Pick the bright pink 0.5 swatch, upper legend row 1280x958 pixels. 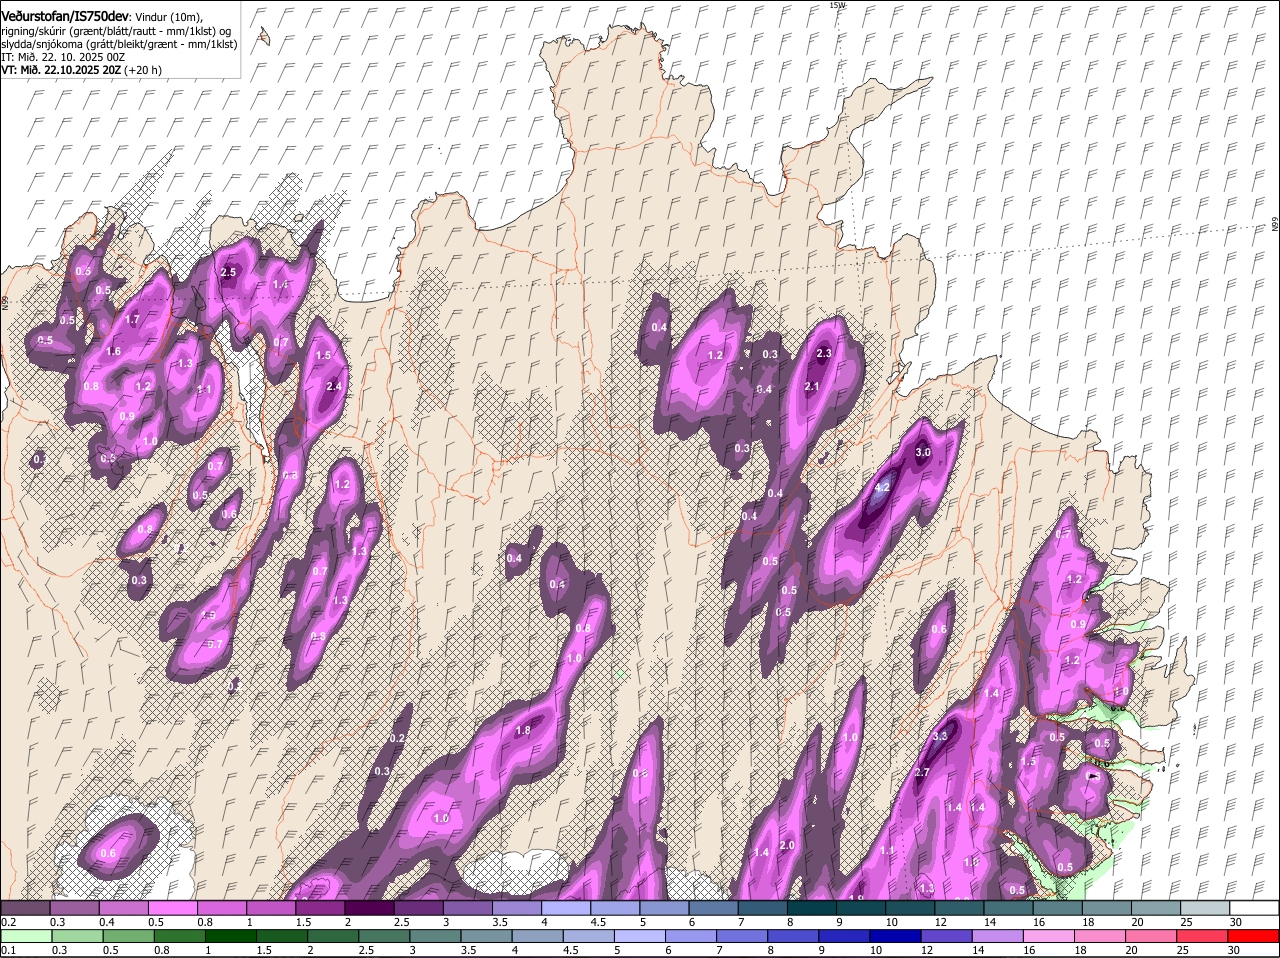tap(172, 908)
